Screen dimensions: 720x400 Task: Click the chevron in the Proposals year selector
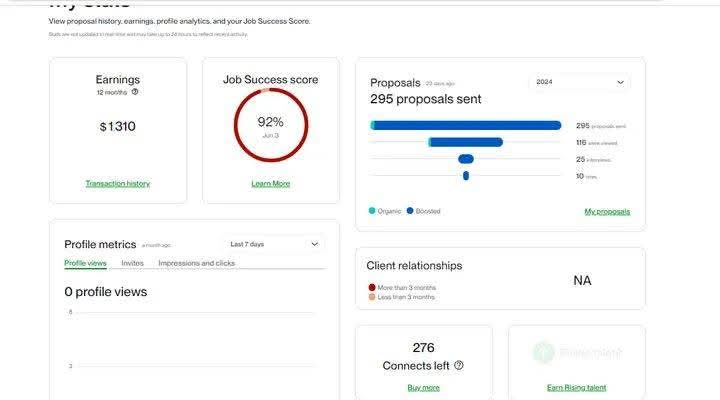pos(620,82)
